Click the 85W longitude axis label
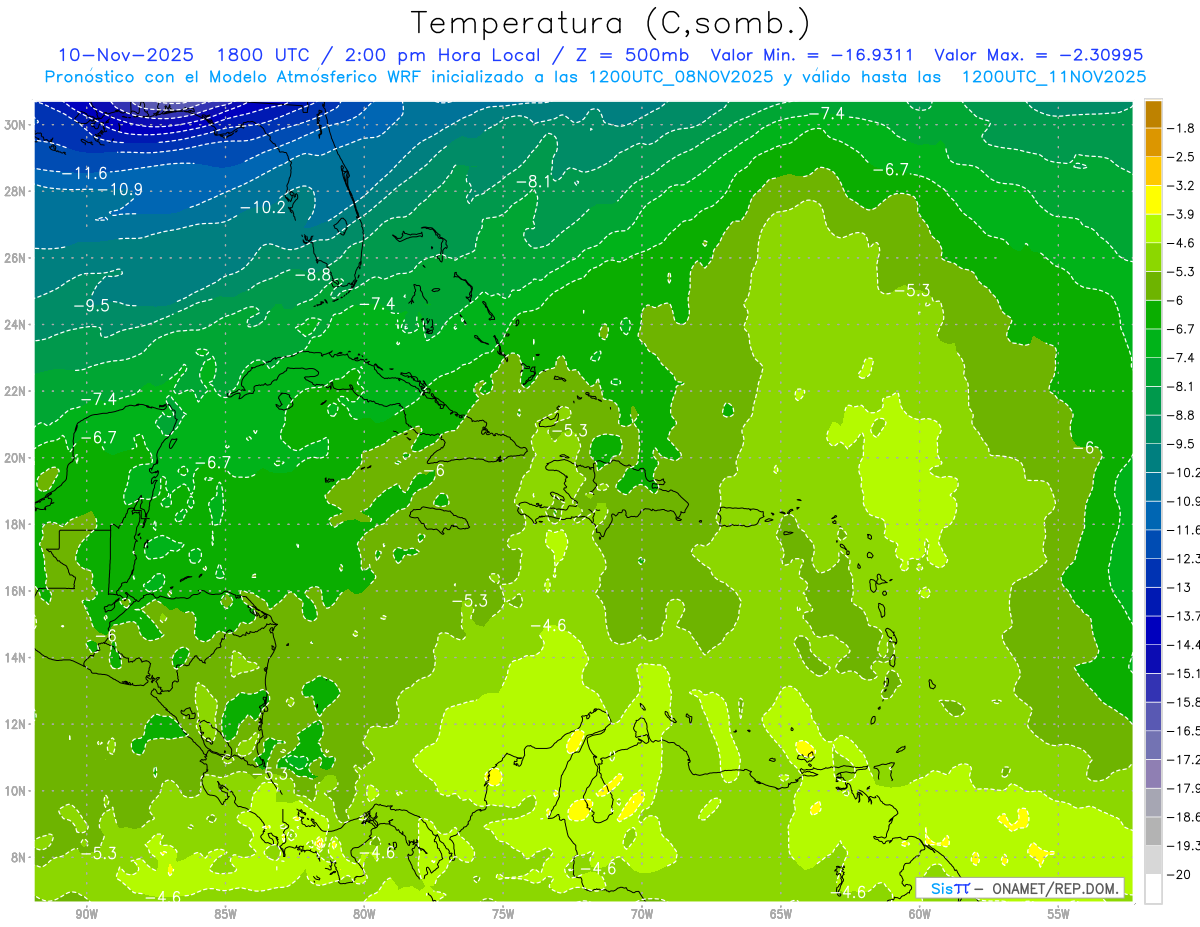 (x=225, y=915)
